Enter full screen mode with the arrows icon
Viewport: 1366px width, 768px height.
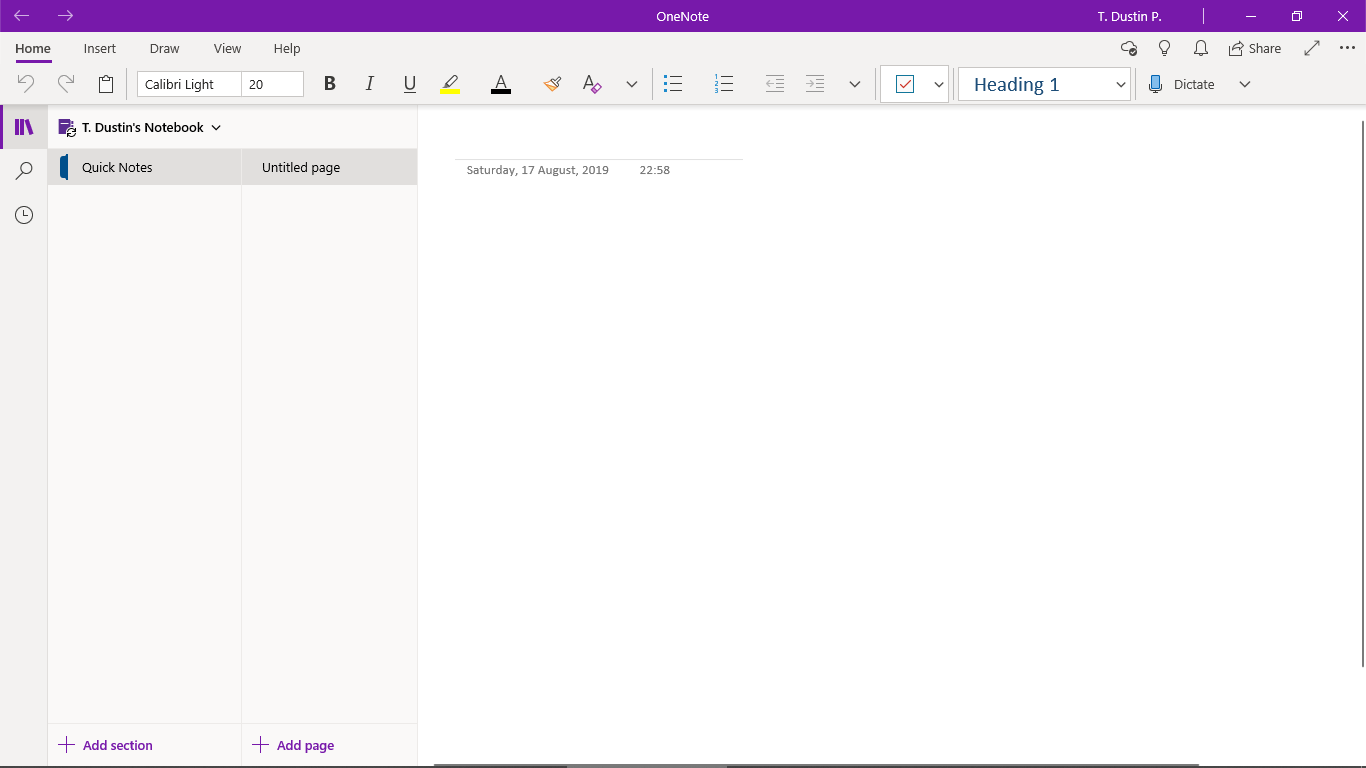point(1312,48)
